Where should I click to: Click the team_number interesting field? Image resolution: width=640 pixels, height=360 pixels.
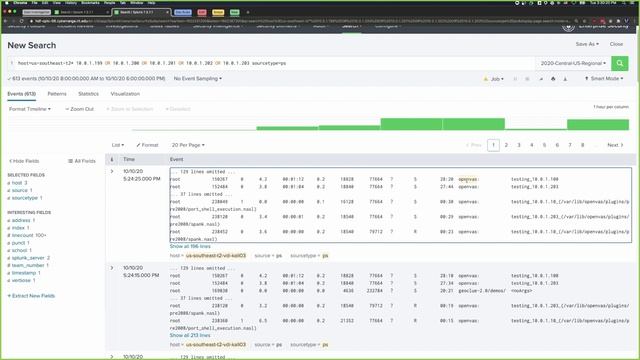[x=28, y=265]
